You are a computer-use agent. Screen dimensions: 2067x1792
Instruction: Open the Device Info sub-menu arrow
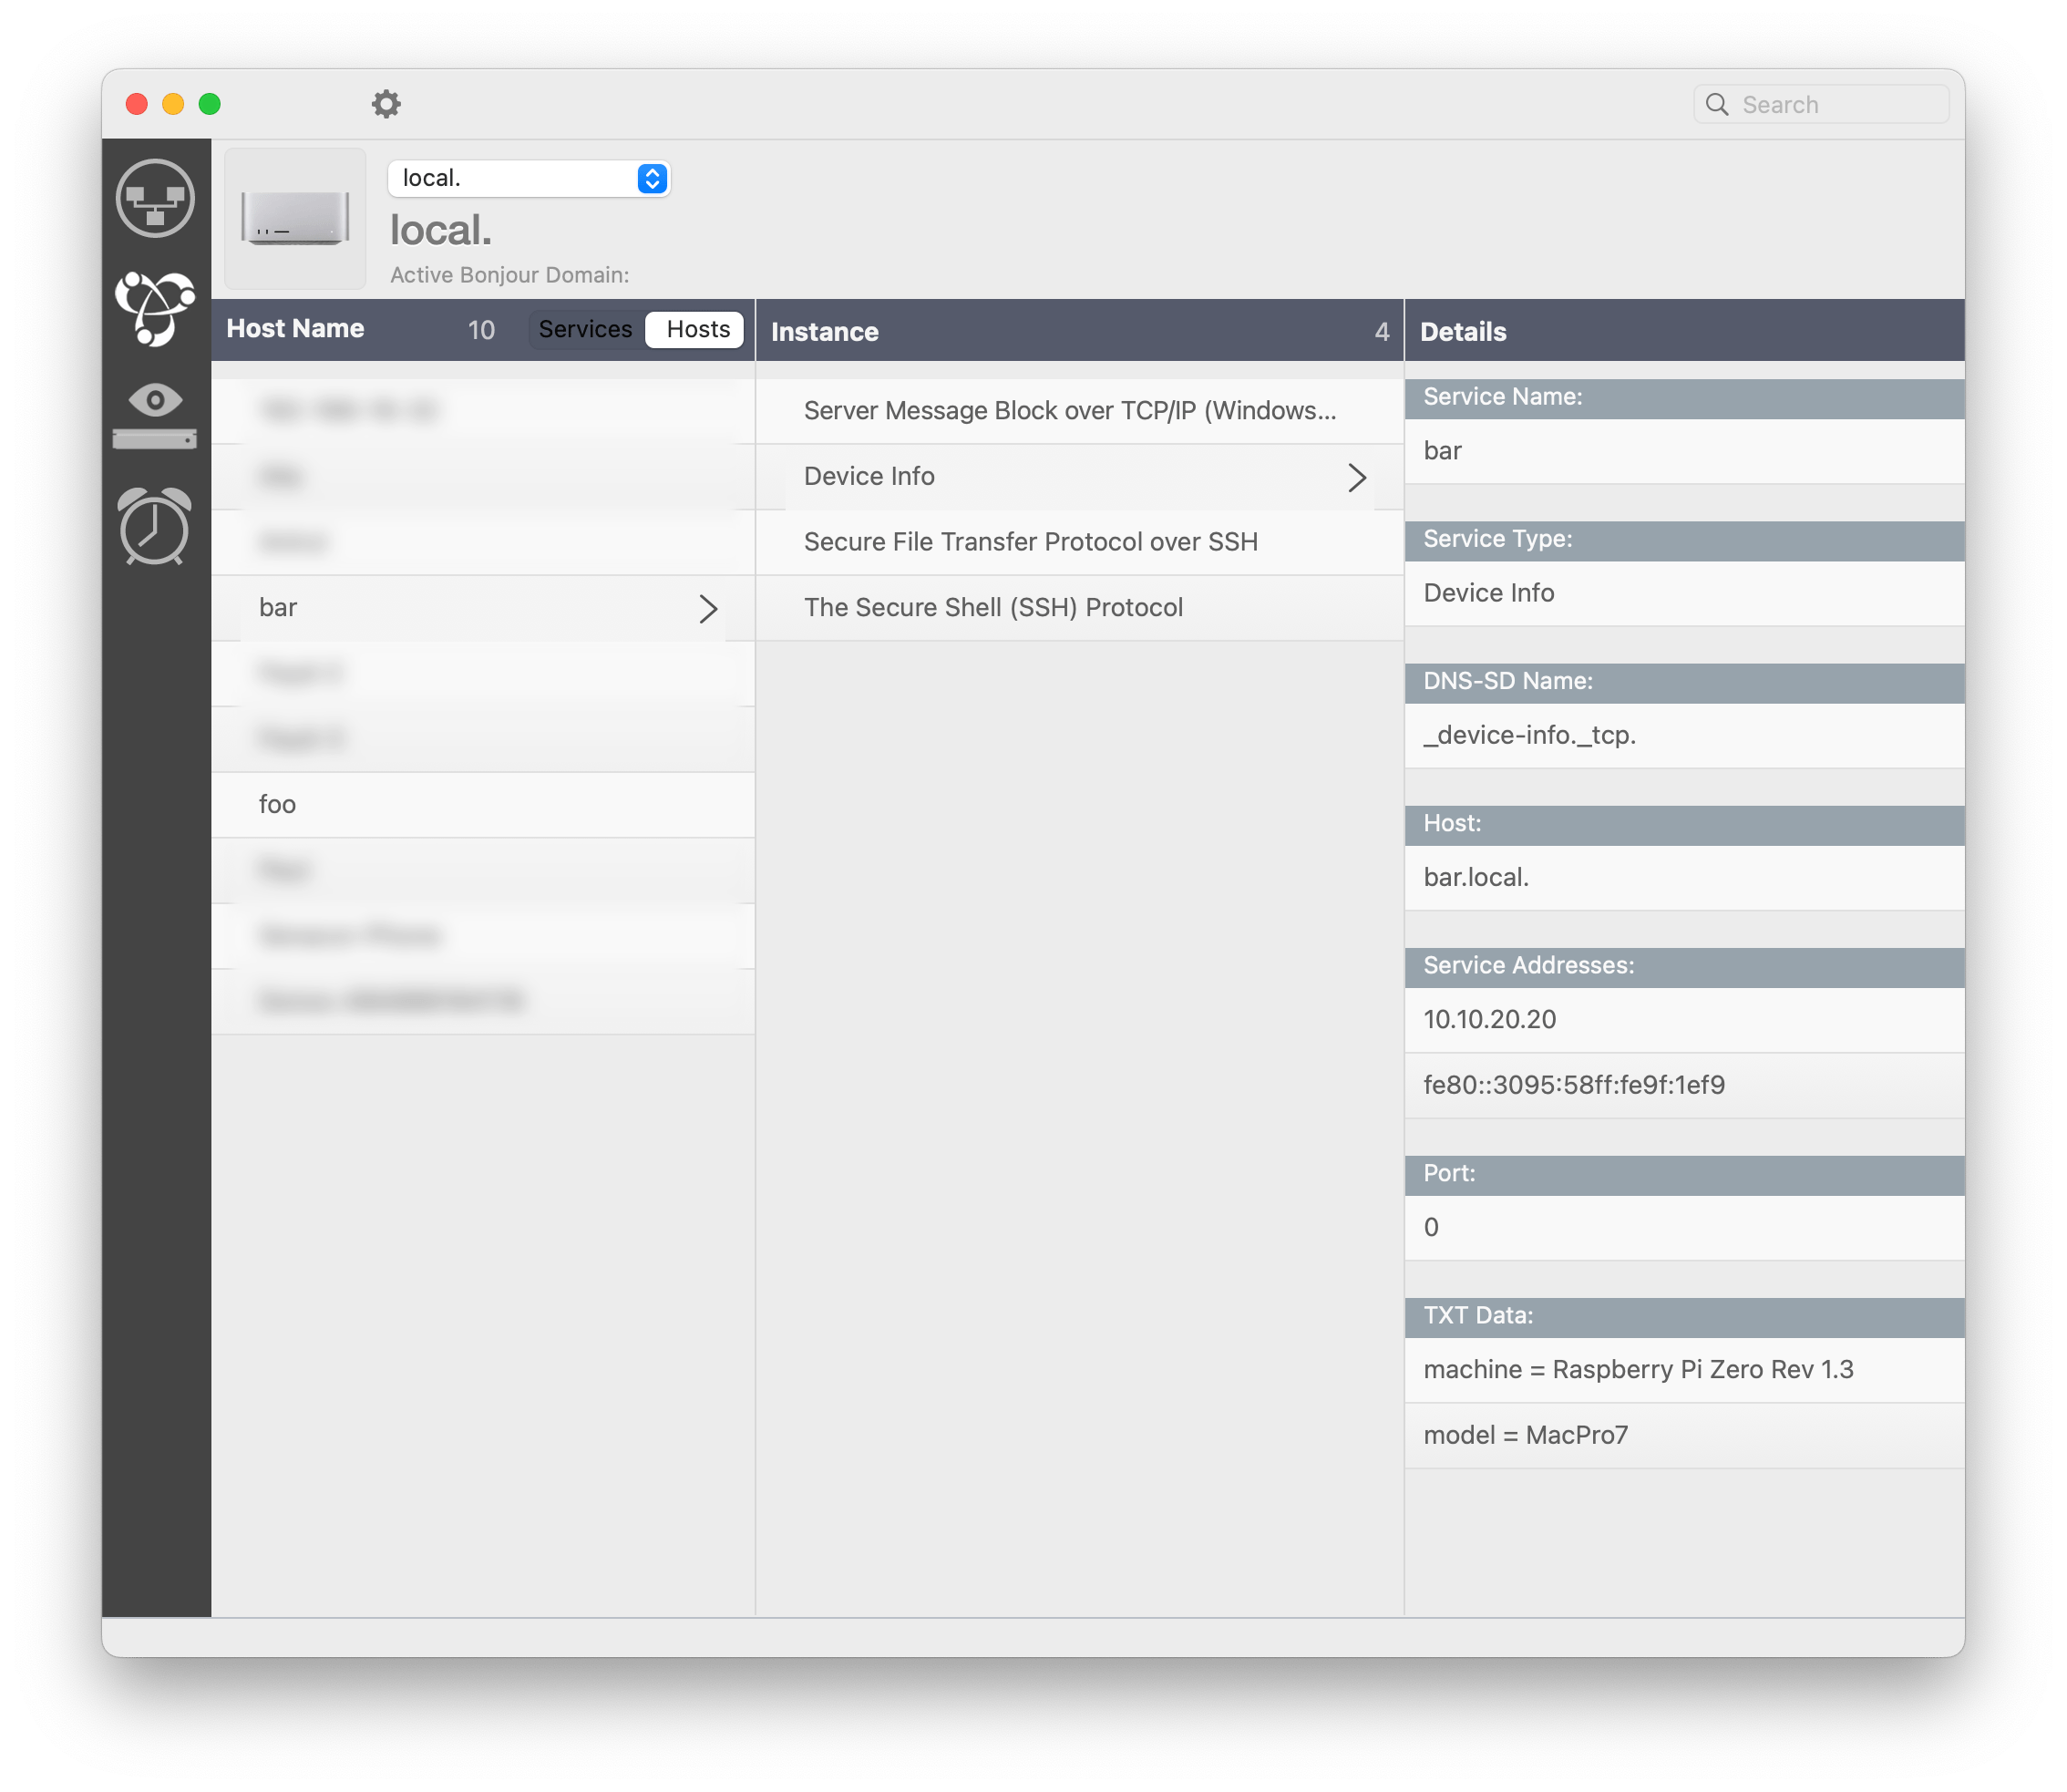[x=1353, y=475]
